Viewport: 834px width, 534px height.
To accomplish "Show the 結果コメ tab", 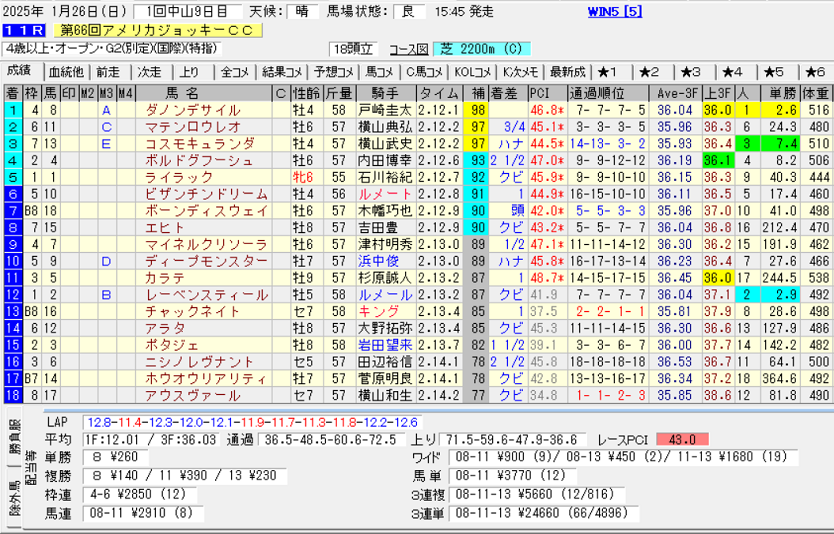I will tap(281, 71).
